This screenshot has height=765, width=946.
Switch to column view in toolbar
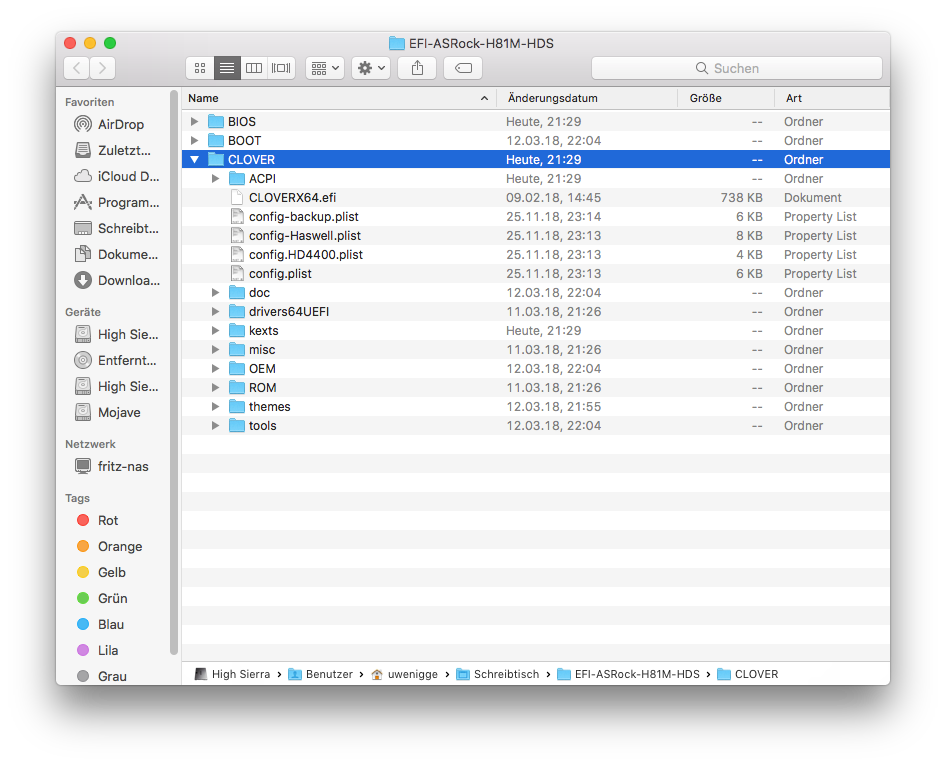pyautogui.click(x=254, y=68)
